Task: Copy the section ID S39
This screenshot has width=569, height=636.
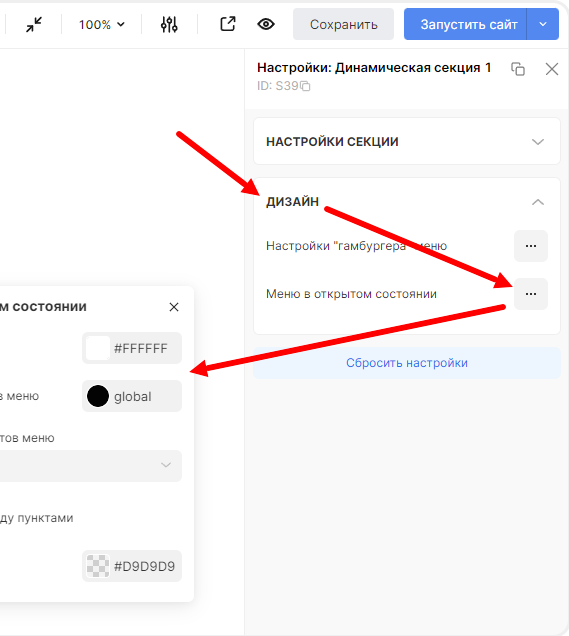Action: click(x=305, y=86)
